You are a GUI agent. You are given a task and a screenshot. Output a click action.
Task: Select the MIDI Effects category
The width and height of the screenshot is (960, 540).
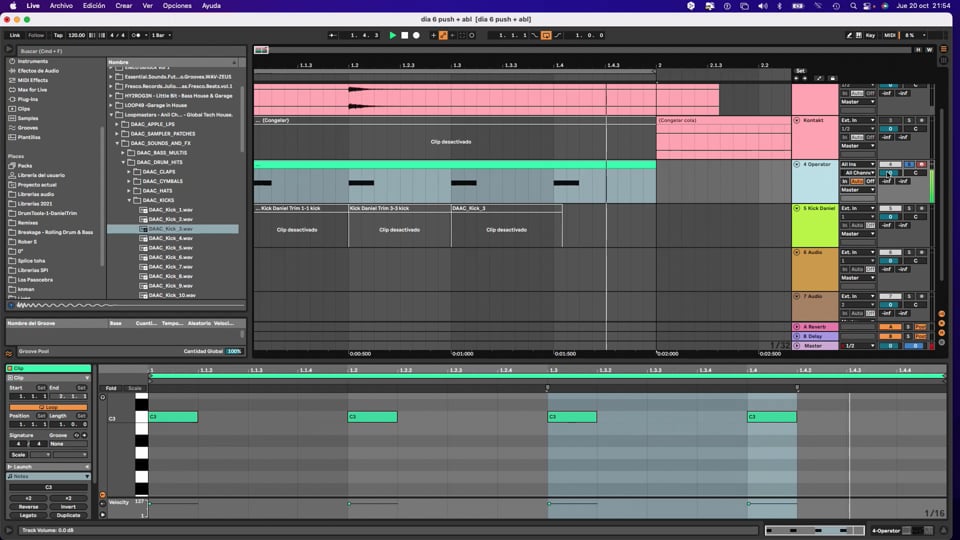(32, 80)
